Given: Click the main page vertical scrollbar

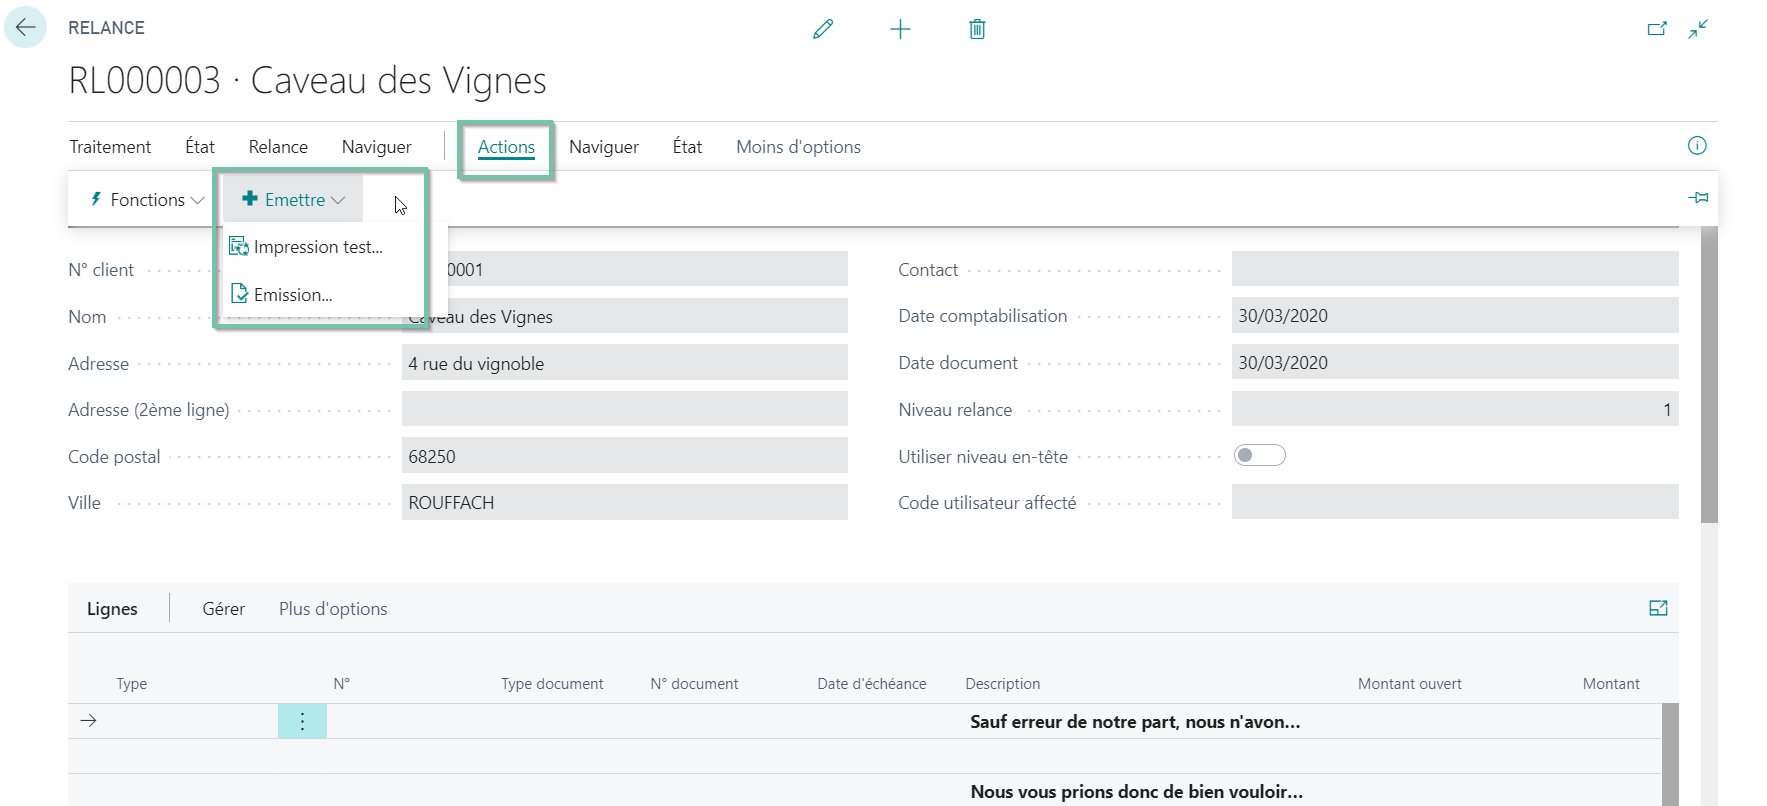Looking at the screenshot, I should point(1709,375).
